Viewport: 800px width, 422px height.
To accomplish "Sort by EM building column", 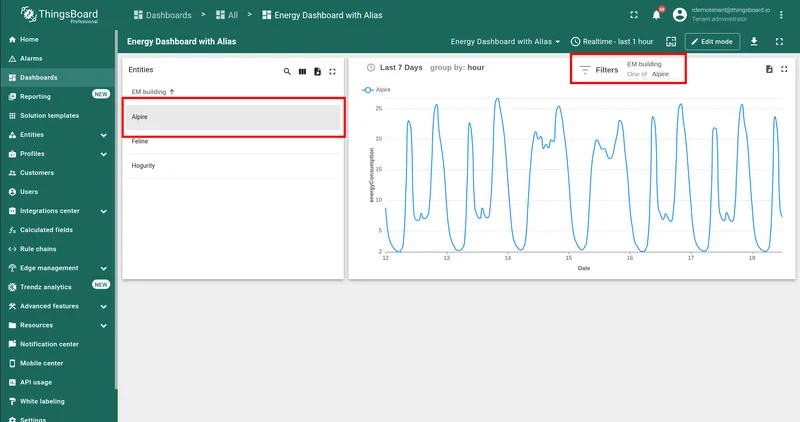I will [x=153, y=92].
